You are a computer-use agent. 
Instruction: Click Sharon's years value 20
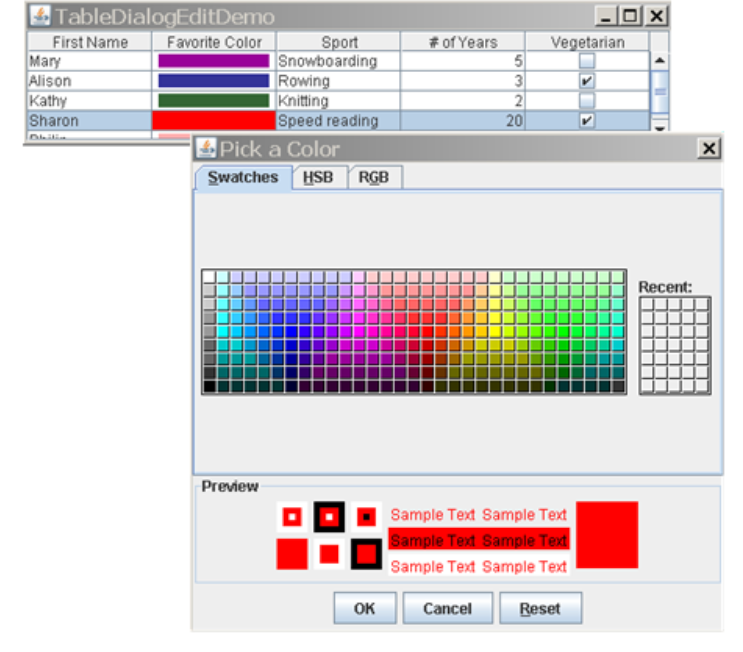[x=463, y=121]
